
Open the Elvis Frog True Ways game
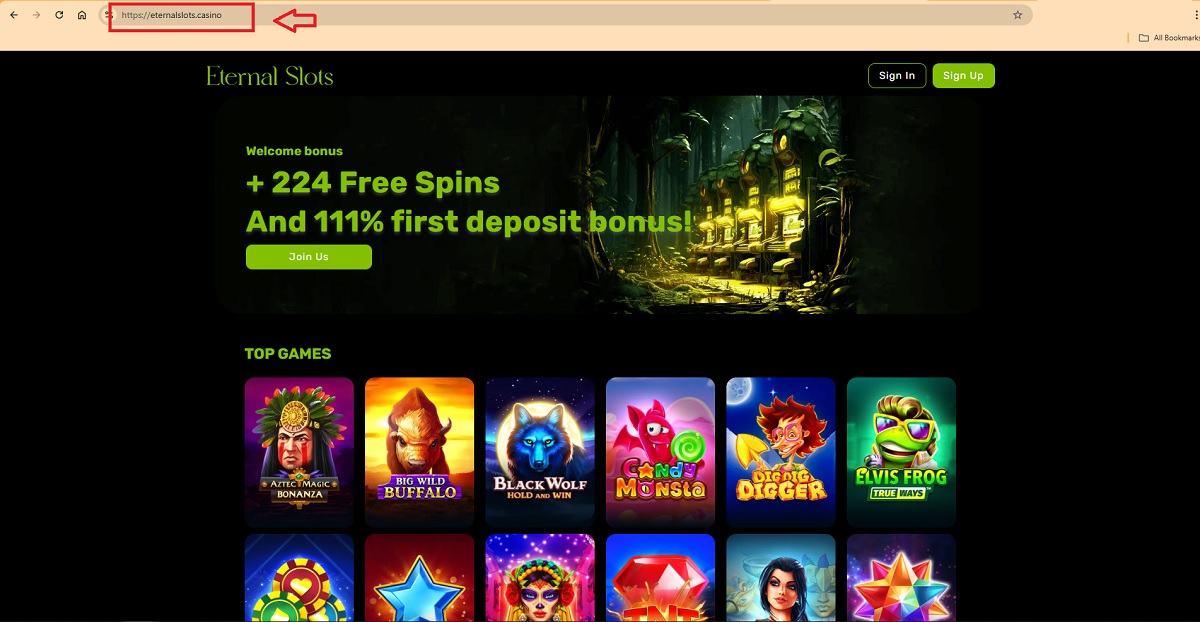pos(901,452)
